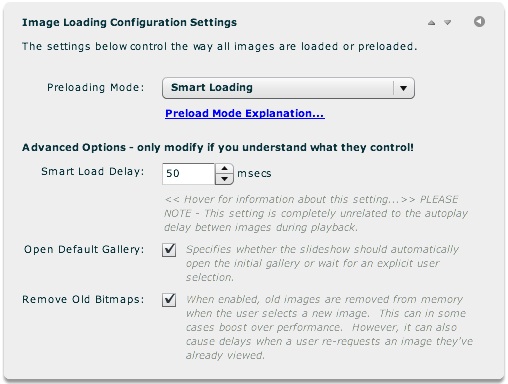This screenshot has height=384, width=508.
Task: Click the Image Loading Configuration Settings title
Action: (x=129, y=22)
